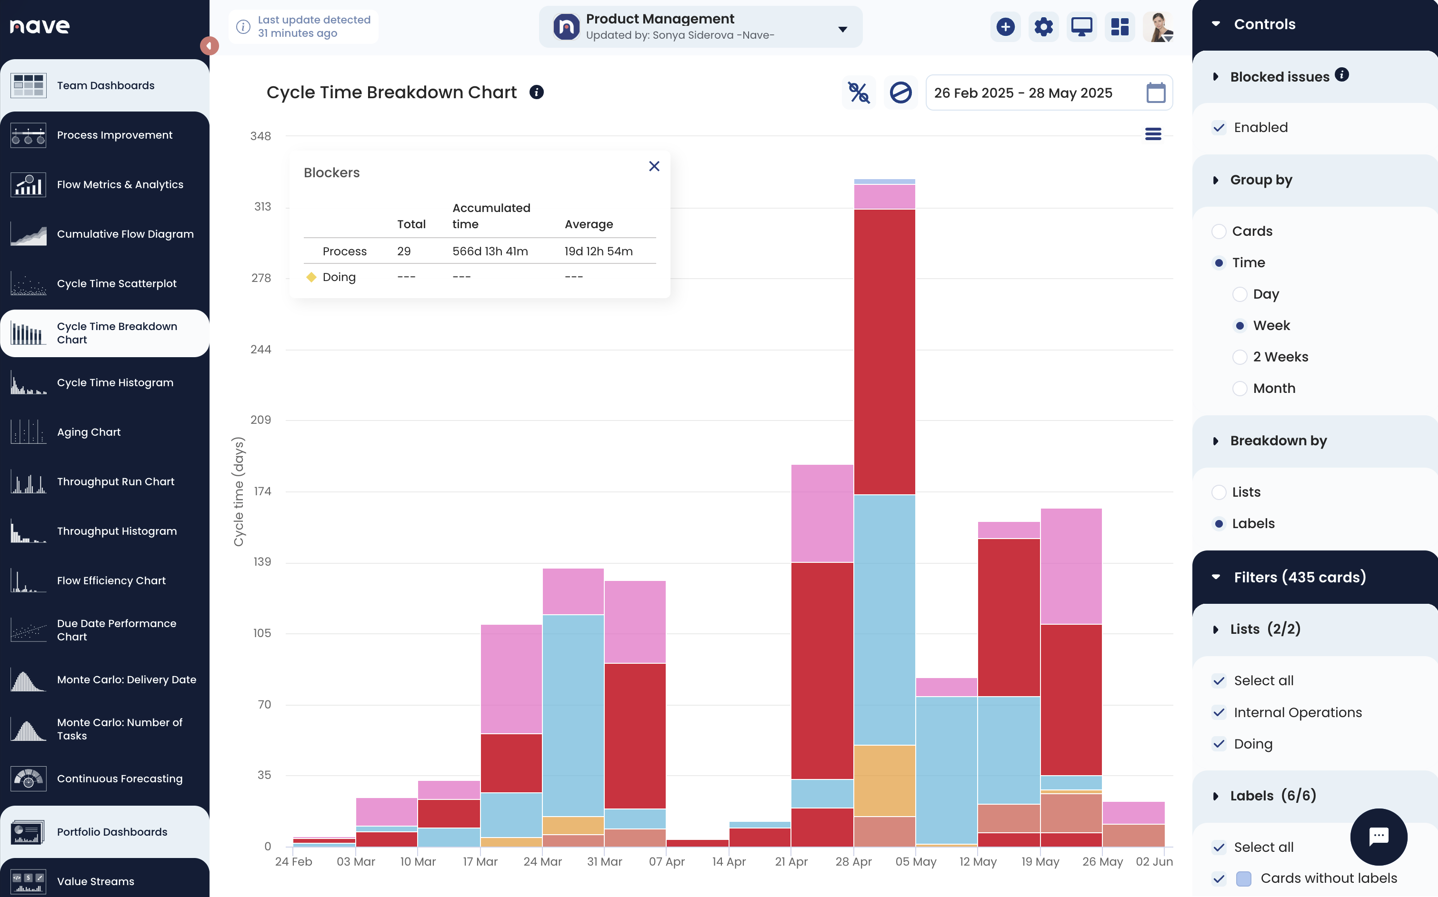The height and width of the screenshot is (897, 1438).
Task: Open the chart hamburger menu
Action: 1152,134
